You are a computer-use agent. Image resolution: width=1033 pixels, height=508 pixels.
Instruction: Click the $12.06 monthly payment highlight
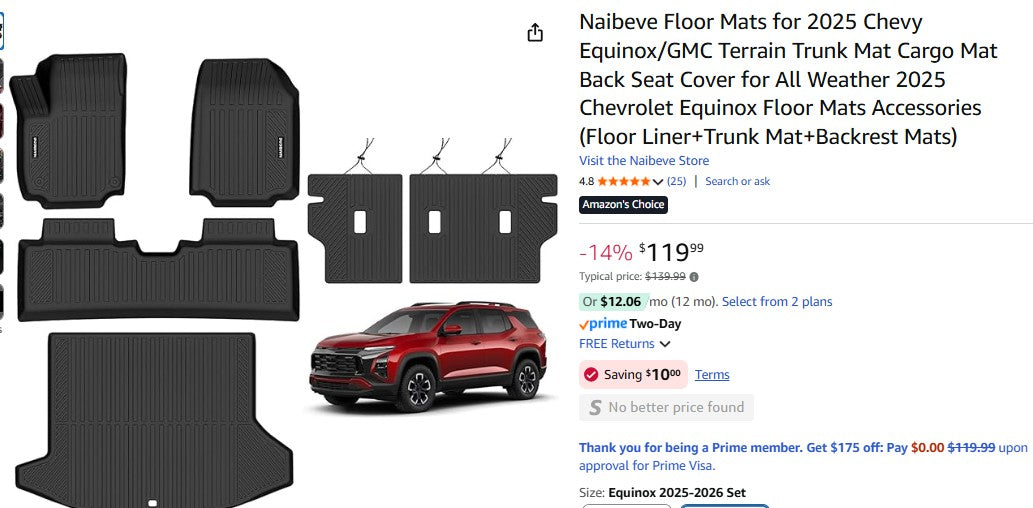point(620,302)
